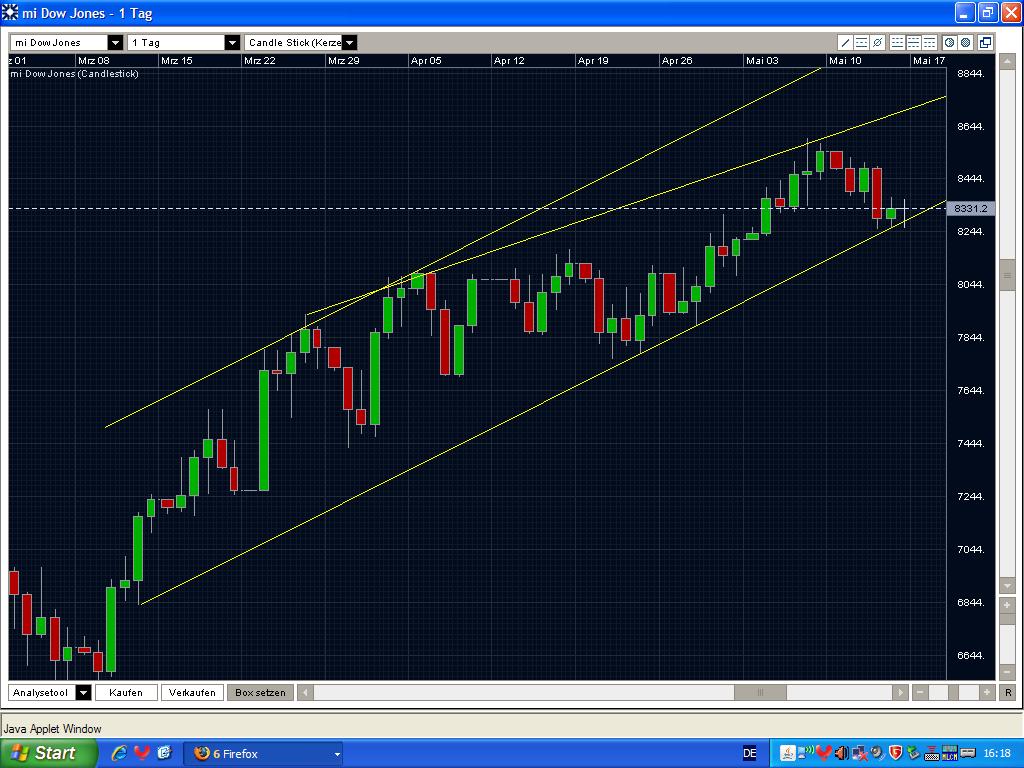Click the horizontal zoom minus button
Image resolution: width=1024 pixels, height=768 pixels.
pyautogui.click(x=920, y=692)
